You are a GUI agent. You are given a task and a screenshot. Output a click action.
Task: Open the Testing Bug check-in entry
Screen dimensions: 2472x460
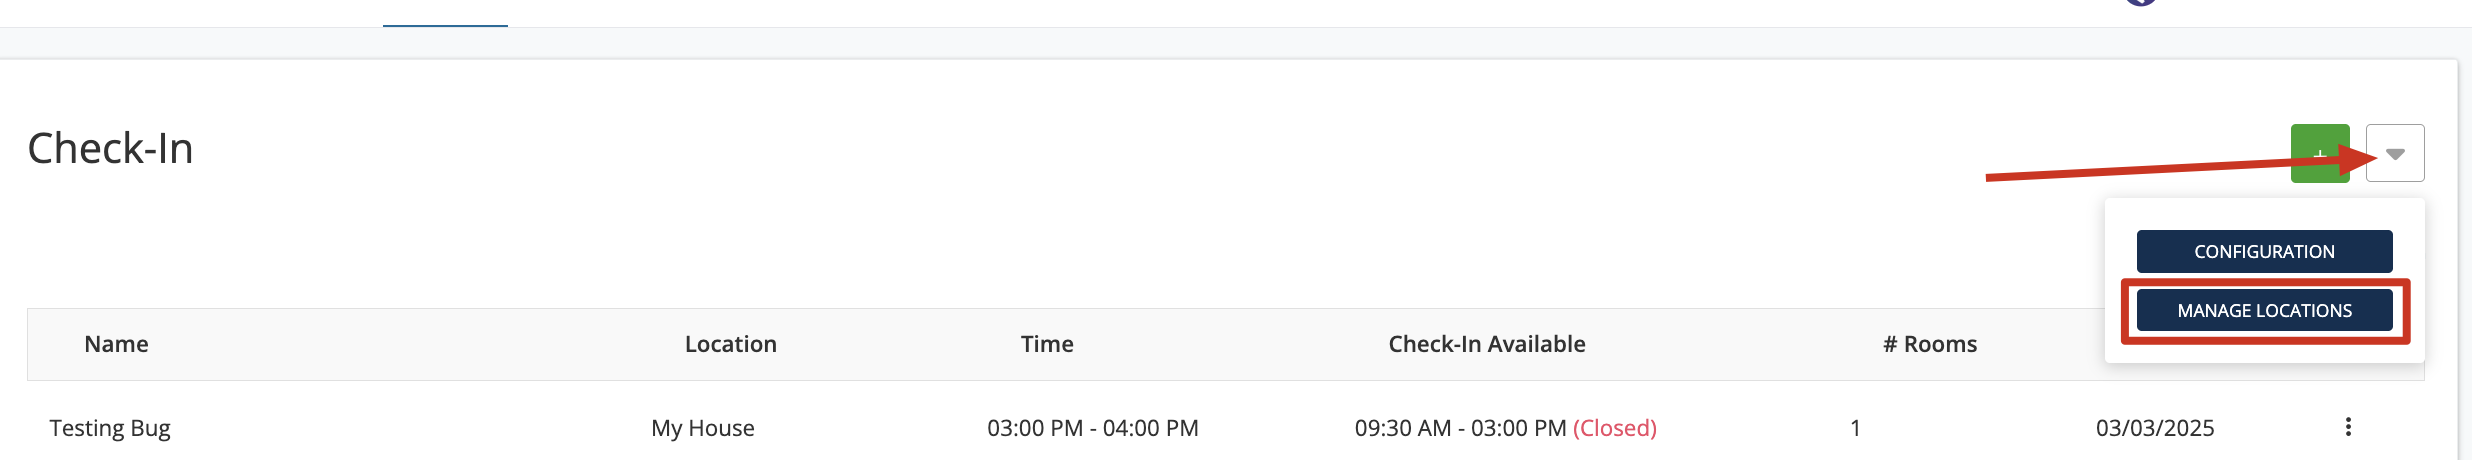pos(110,428)
